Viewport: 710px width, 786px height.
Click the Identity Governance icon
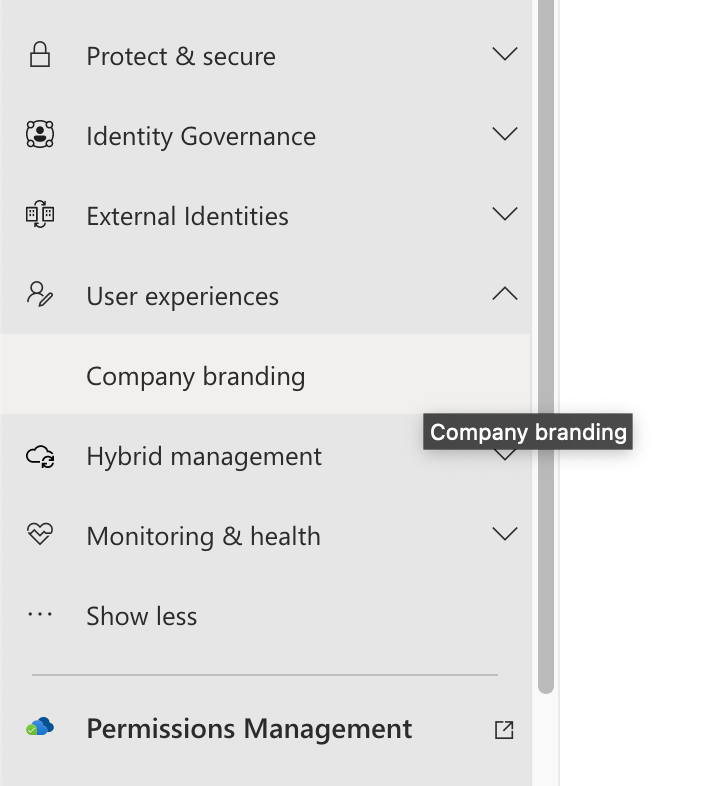[x=40, y=134]
